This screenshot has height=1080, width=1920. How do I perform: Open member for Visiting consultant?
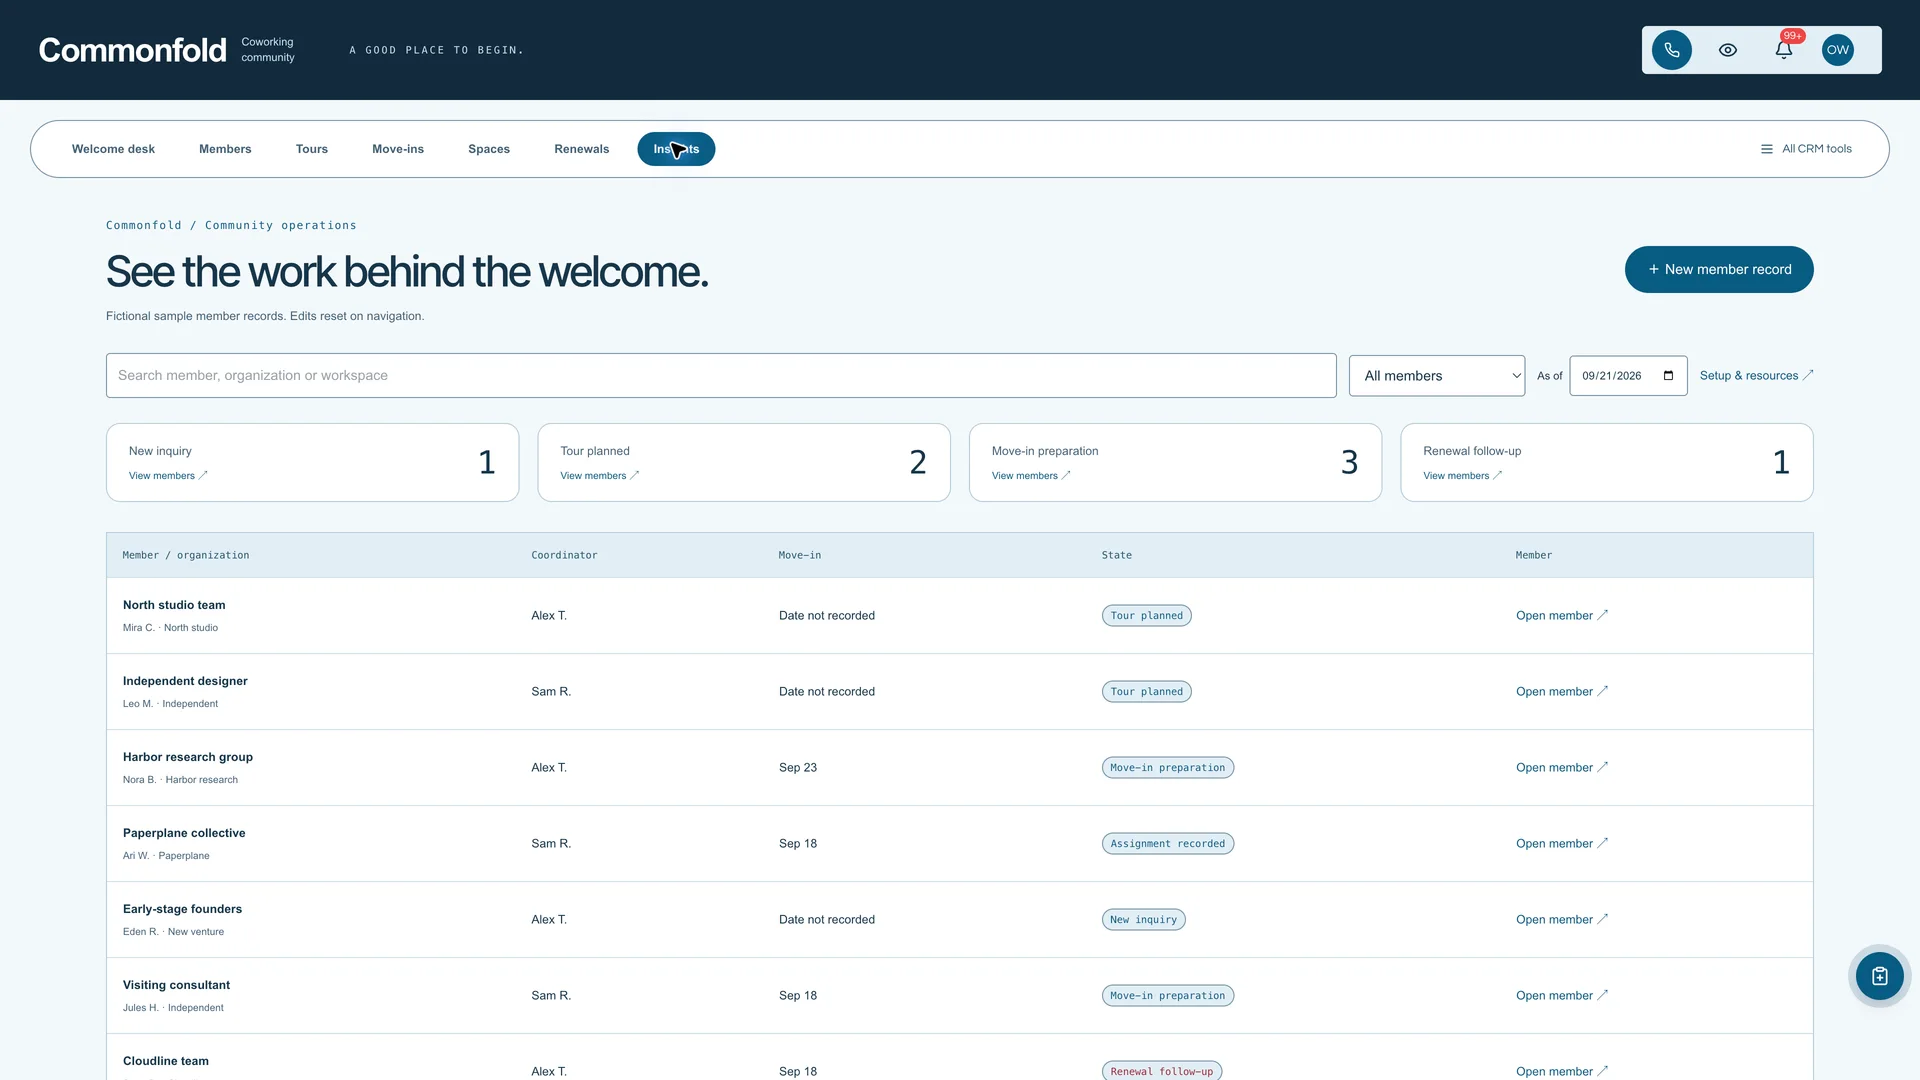click(x=1561, y=996)
